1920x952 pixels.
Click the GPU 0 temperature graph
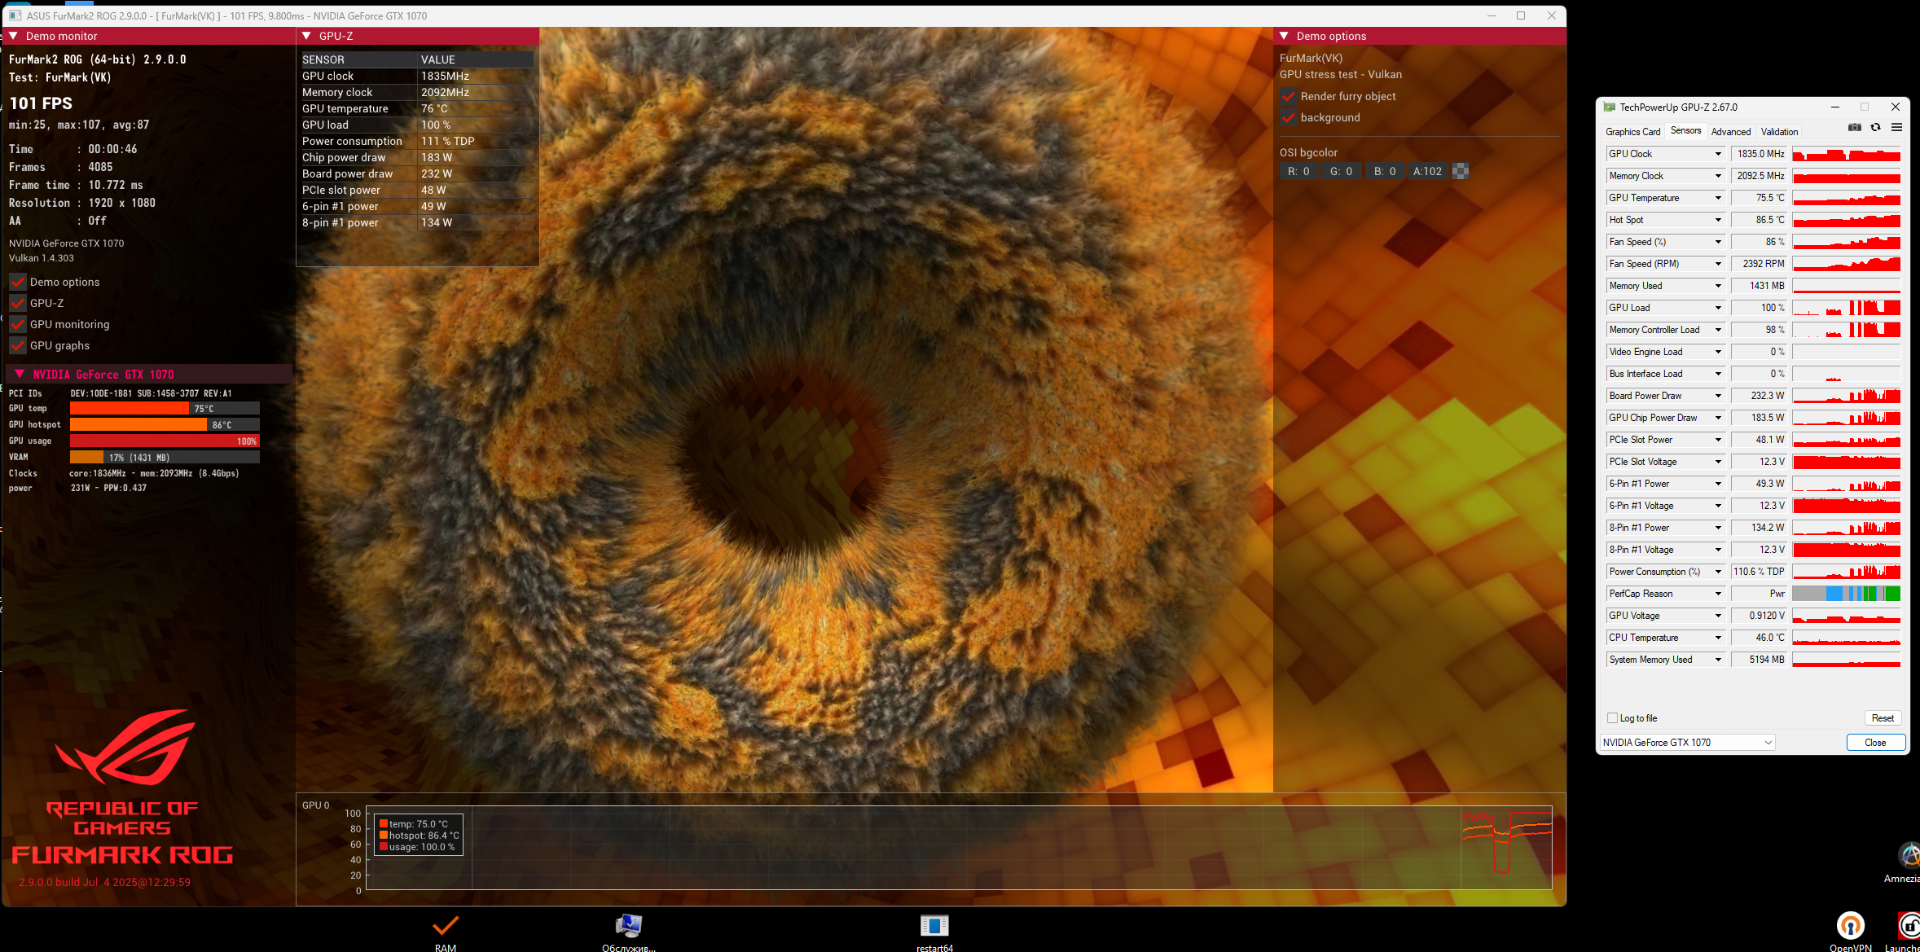(x=959, y=848)
